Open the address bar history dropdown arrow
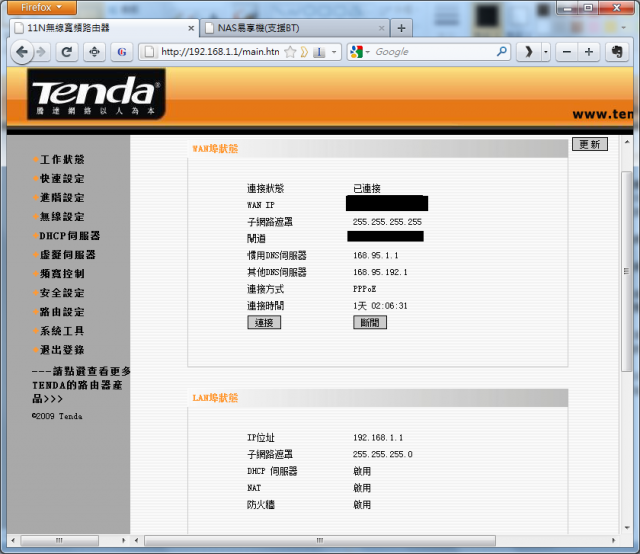Viewport: 640px width, 554px height. [x=334, y=52]
